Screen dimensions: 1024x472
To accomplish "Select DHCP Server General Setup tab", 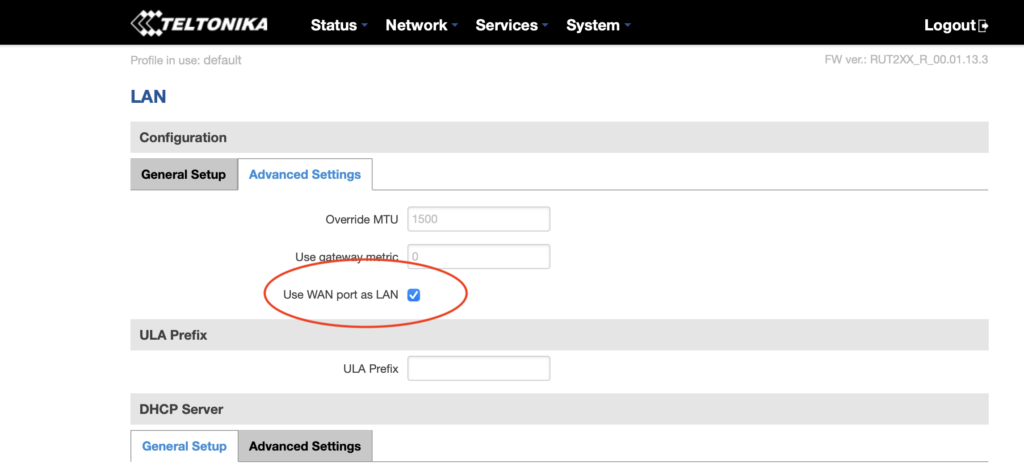I will 184,446.
